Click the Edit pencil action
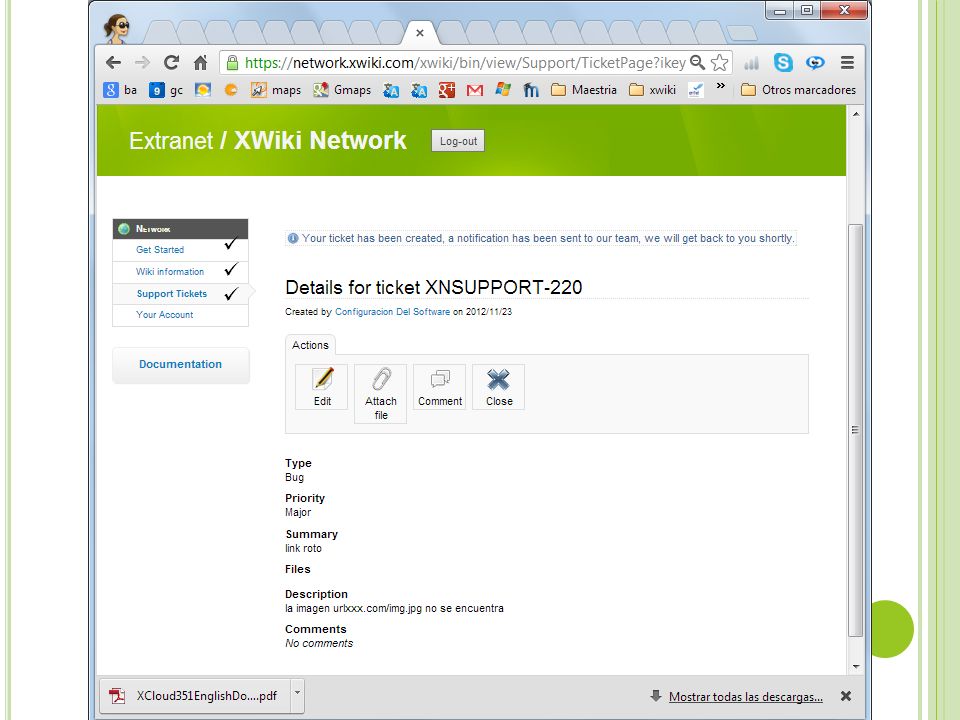The height and width of the screenshot is (720, 960). (322, 387)
